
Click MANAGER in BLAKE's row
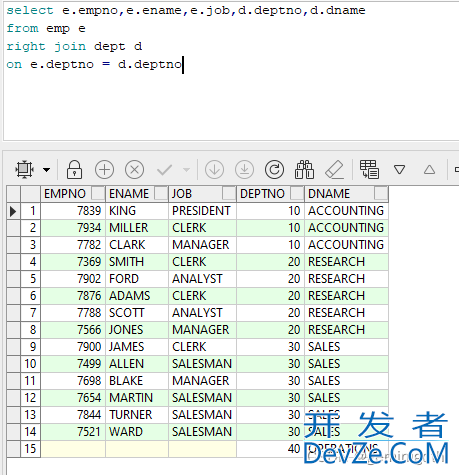point(202,381)
